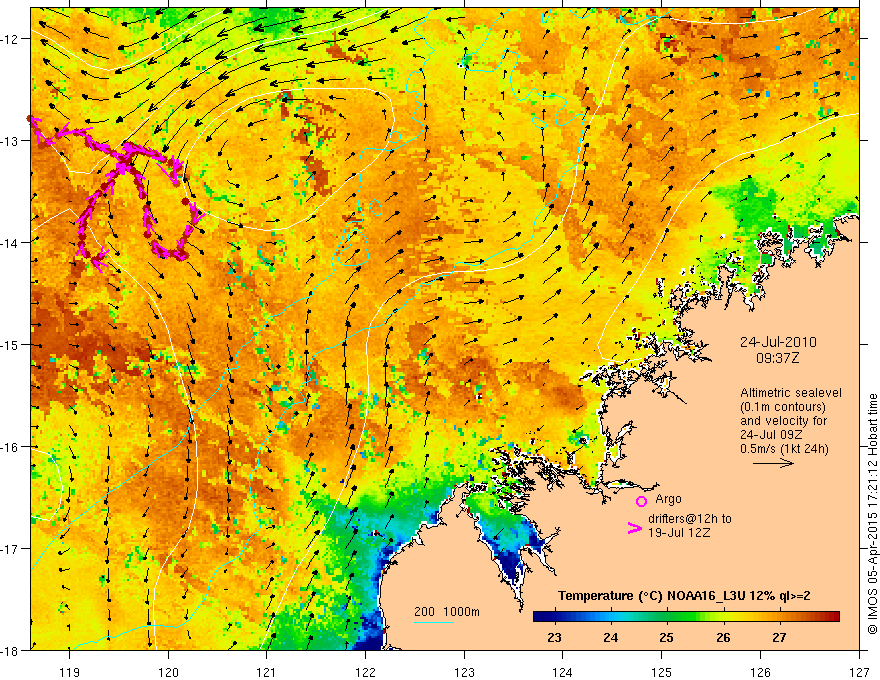880x680 pixels.
Task: Click the longitude axis label 125
Action: click(662, 672)
